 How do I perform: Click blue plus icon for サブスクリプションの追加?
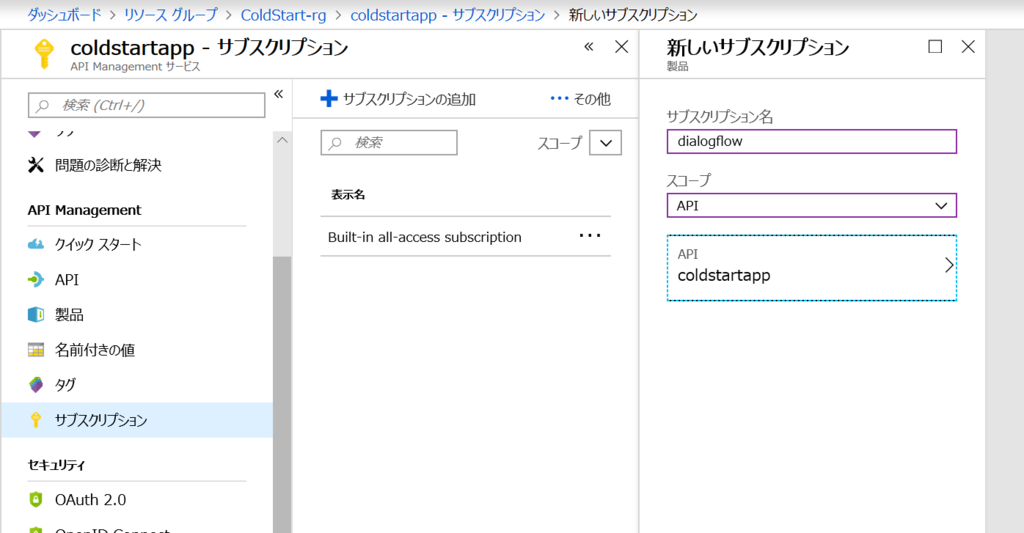(x=328, y=99)
